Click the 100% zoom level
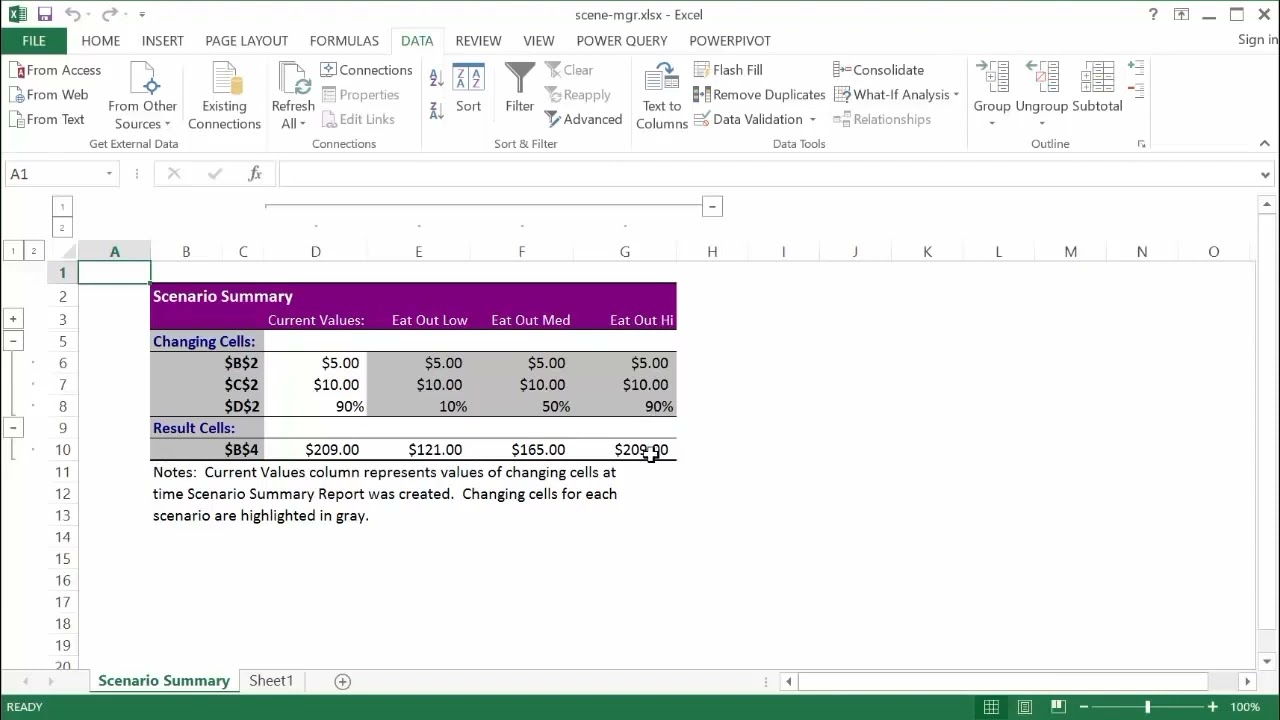The image size is (1280, 720). click(1245, 707)
